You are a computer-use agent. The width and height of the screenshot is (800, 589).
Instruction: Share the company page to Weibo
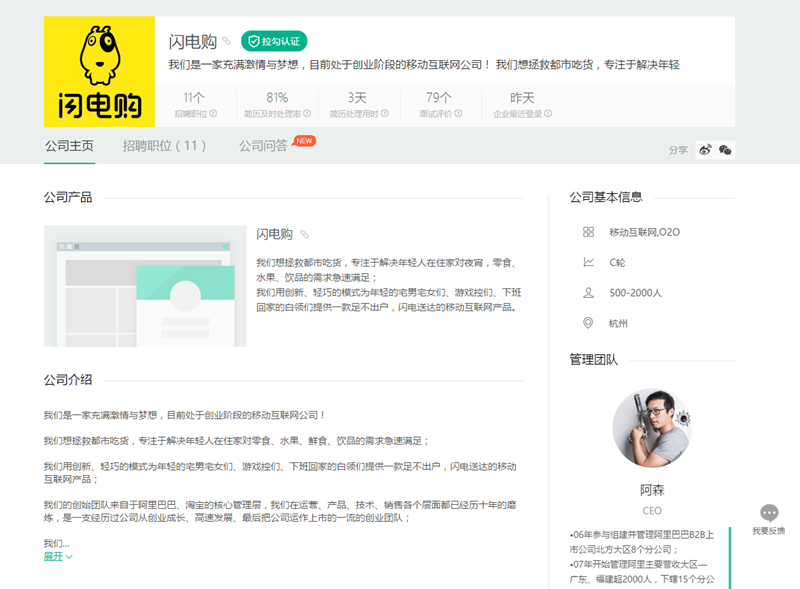[706, 150]
